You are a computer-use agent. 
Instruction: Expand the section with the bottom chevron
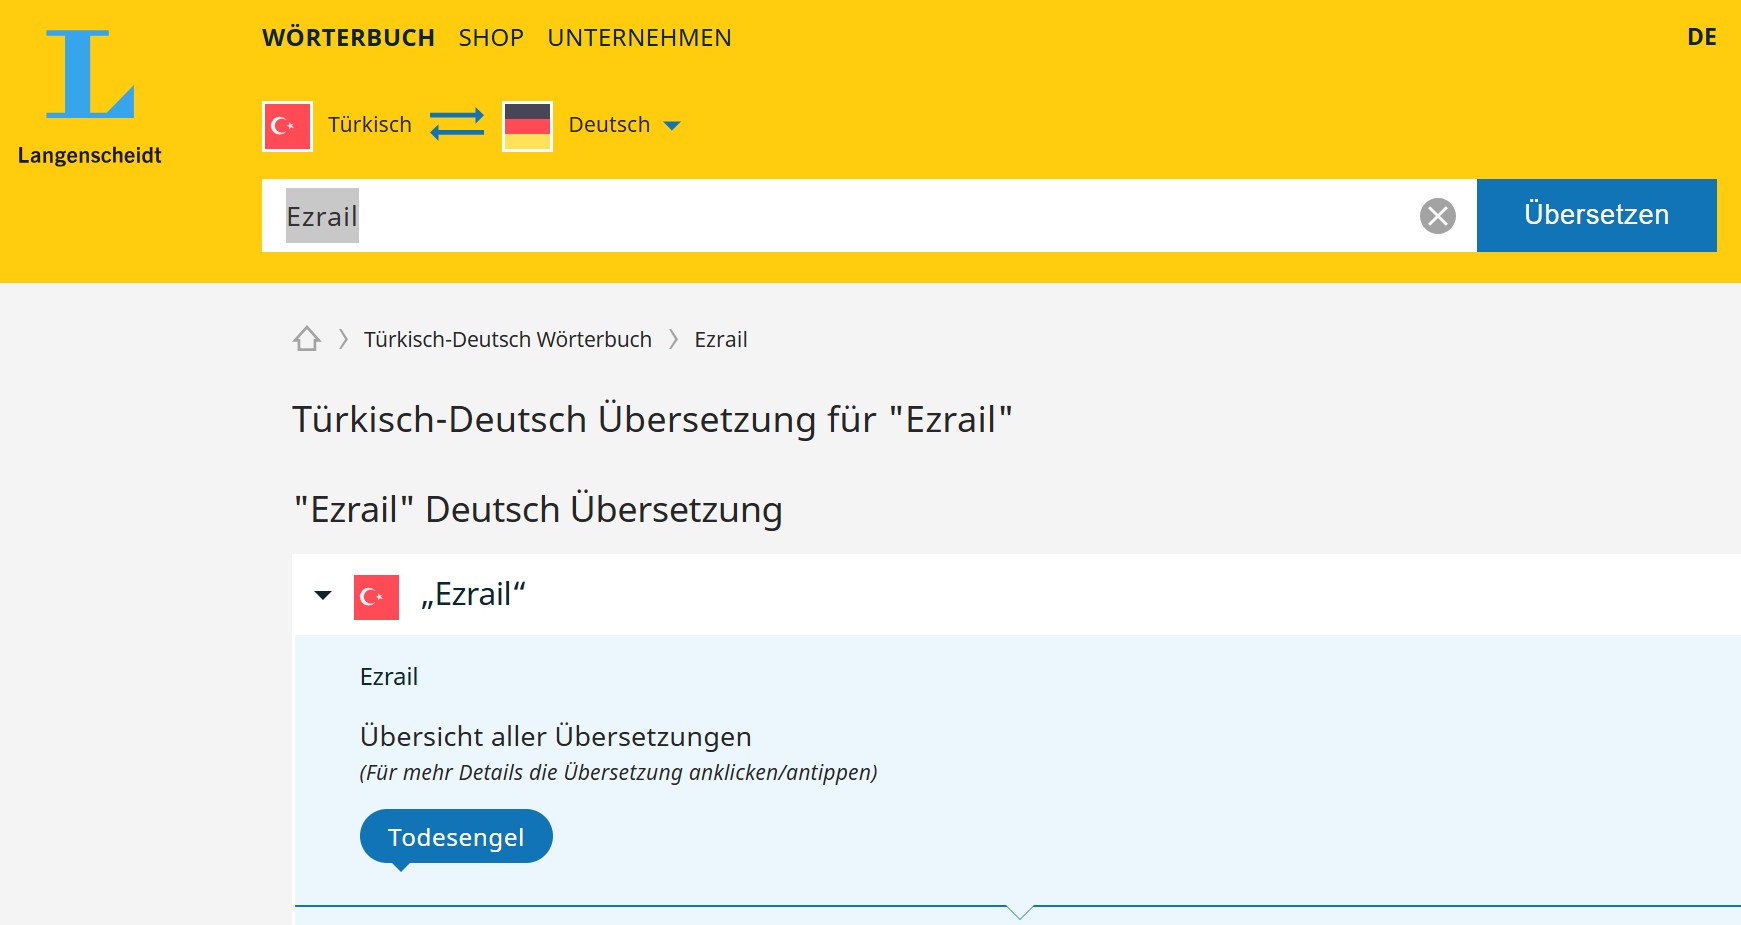(x=1019, y=910)
